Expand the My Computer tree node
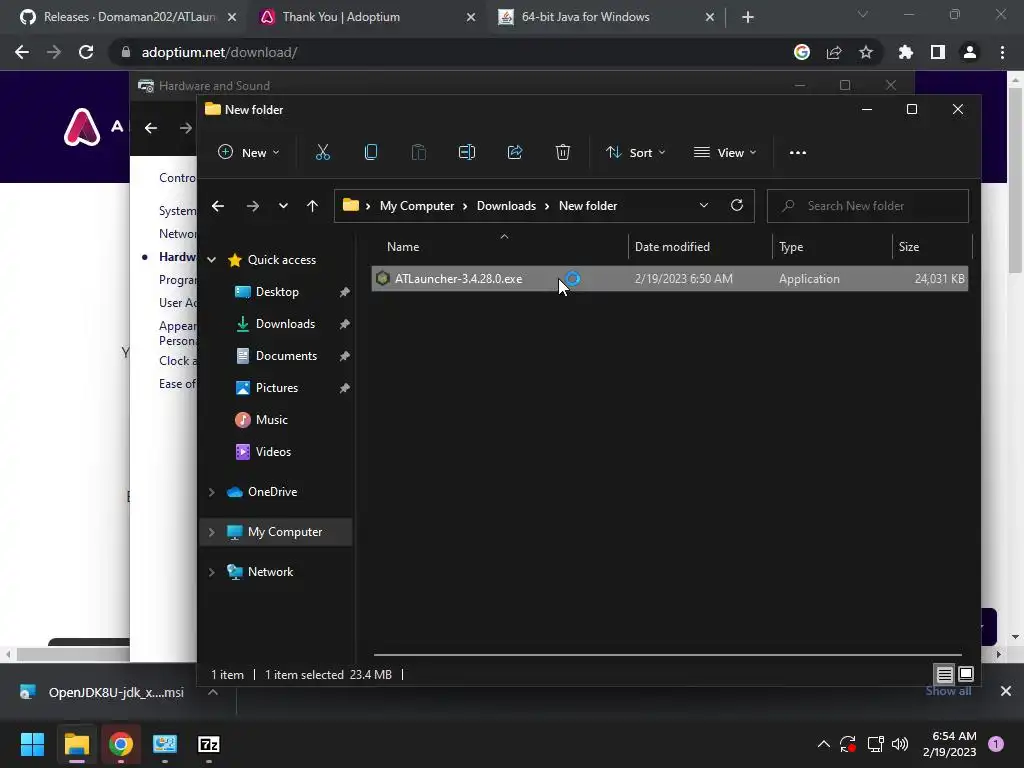1024x768 pixels. point(212,532)
